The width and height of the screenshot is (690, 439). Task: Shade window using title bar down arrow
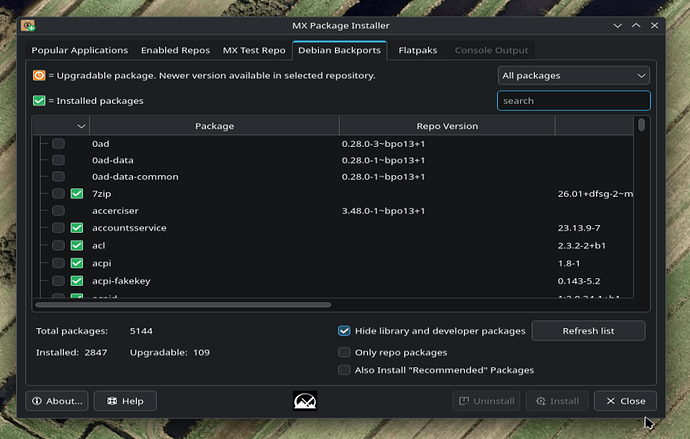618,26
